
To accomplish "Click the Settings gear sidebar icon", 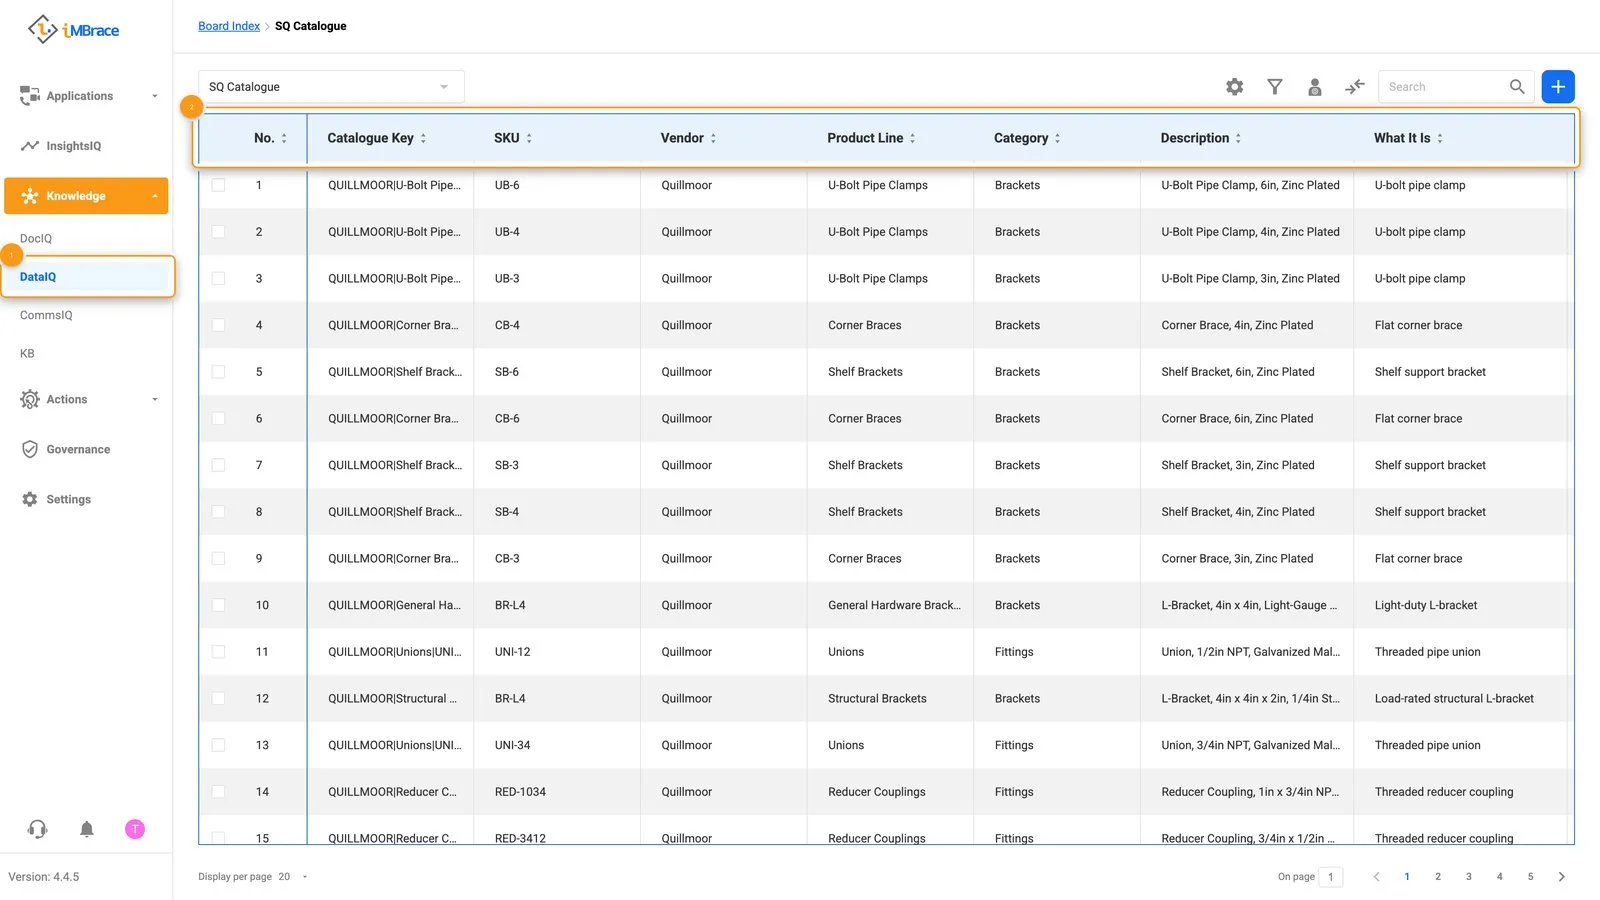I will [30, 499].
